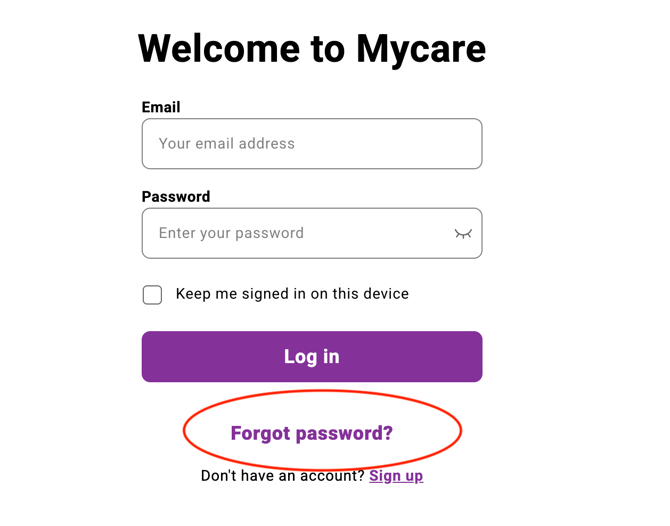The width and height of the screenshot is (670, 526).
Task: Click the "Enter your password" placeholder text
Action: pos(231,233)
